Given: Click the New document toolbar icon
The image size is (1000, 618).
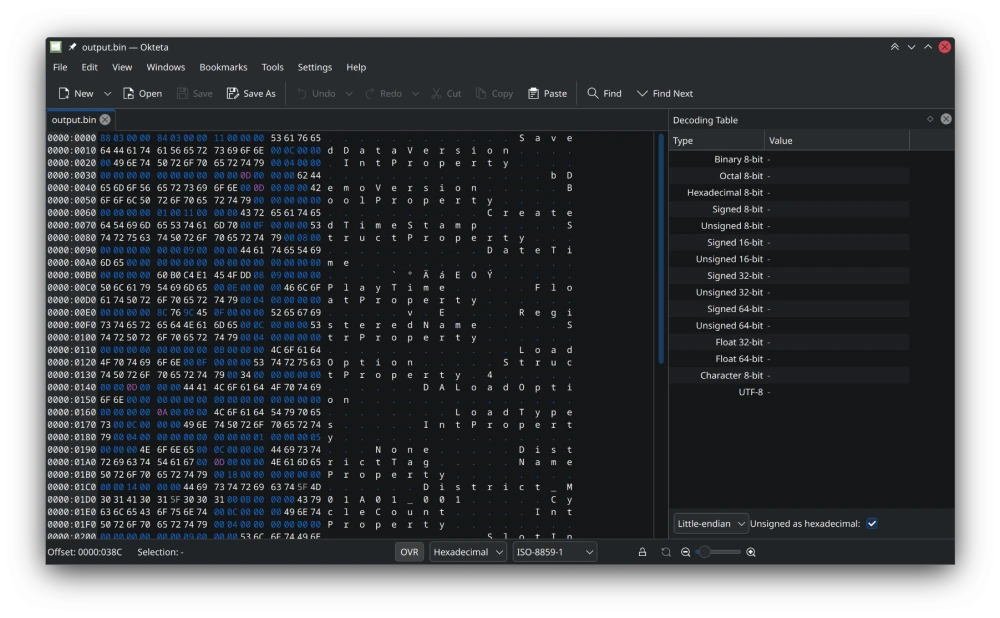Looking at the screenshot, I should (x=64, y=93).
